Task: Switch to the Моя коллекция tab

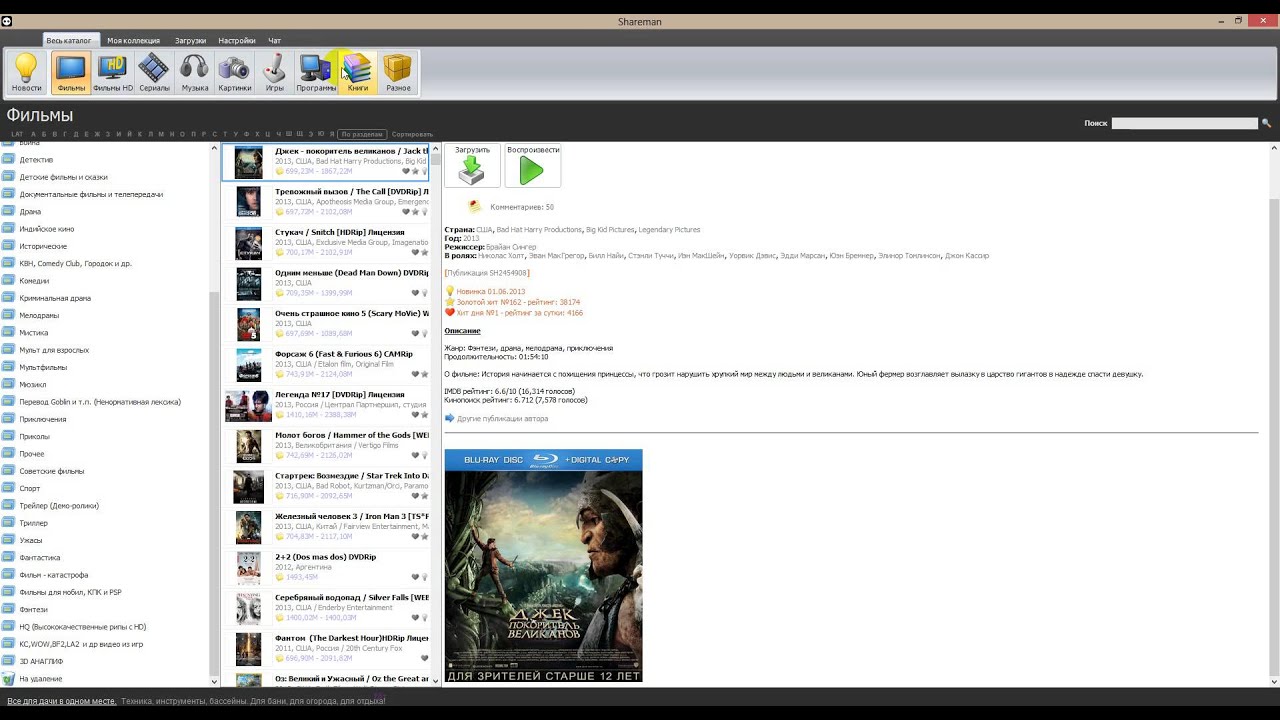Action: (133, 41)
